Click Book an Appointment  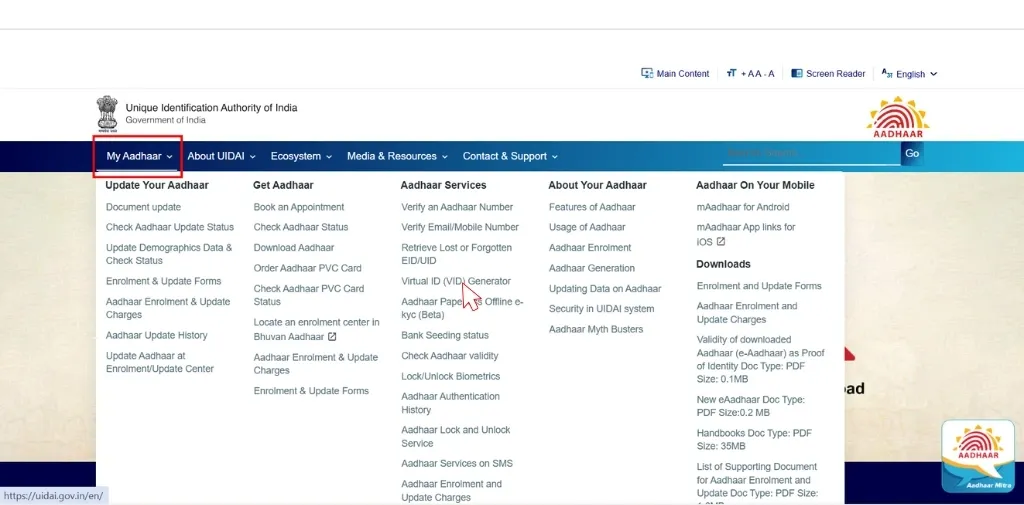299,207
